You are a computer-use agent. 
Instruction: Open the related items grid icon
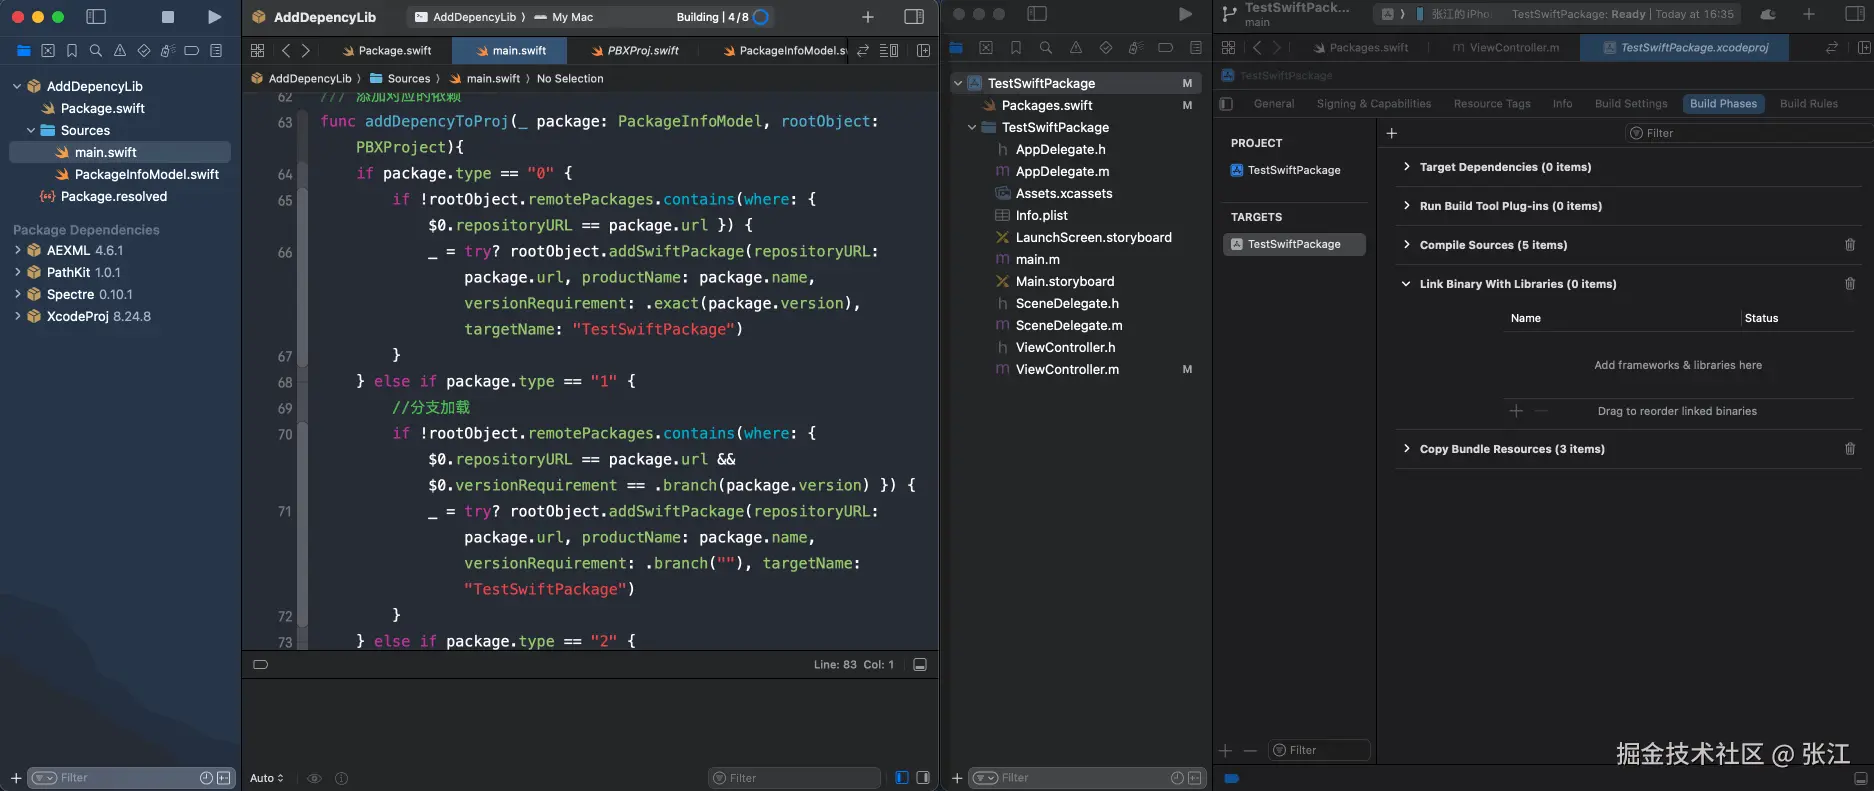[257, 50]
